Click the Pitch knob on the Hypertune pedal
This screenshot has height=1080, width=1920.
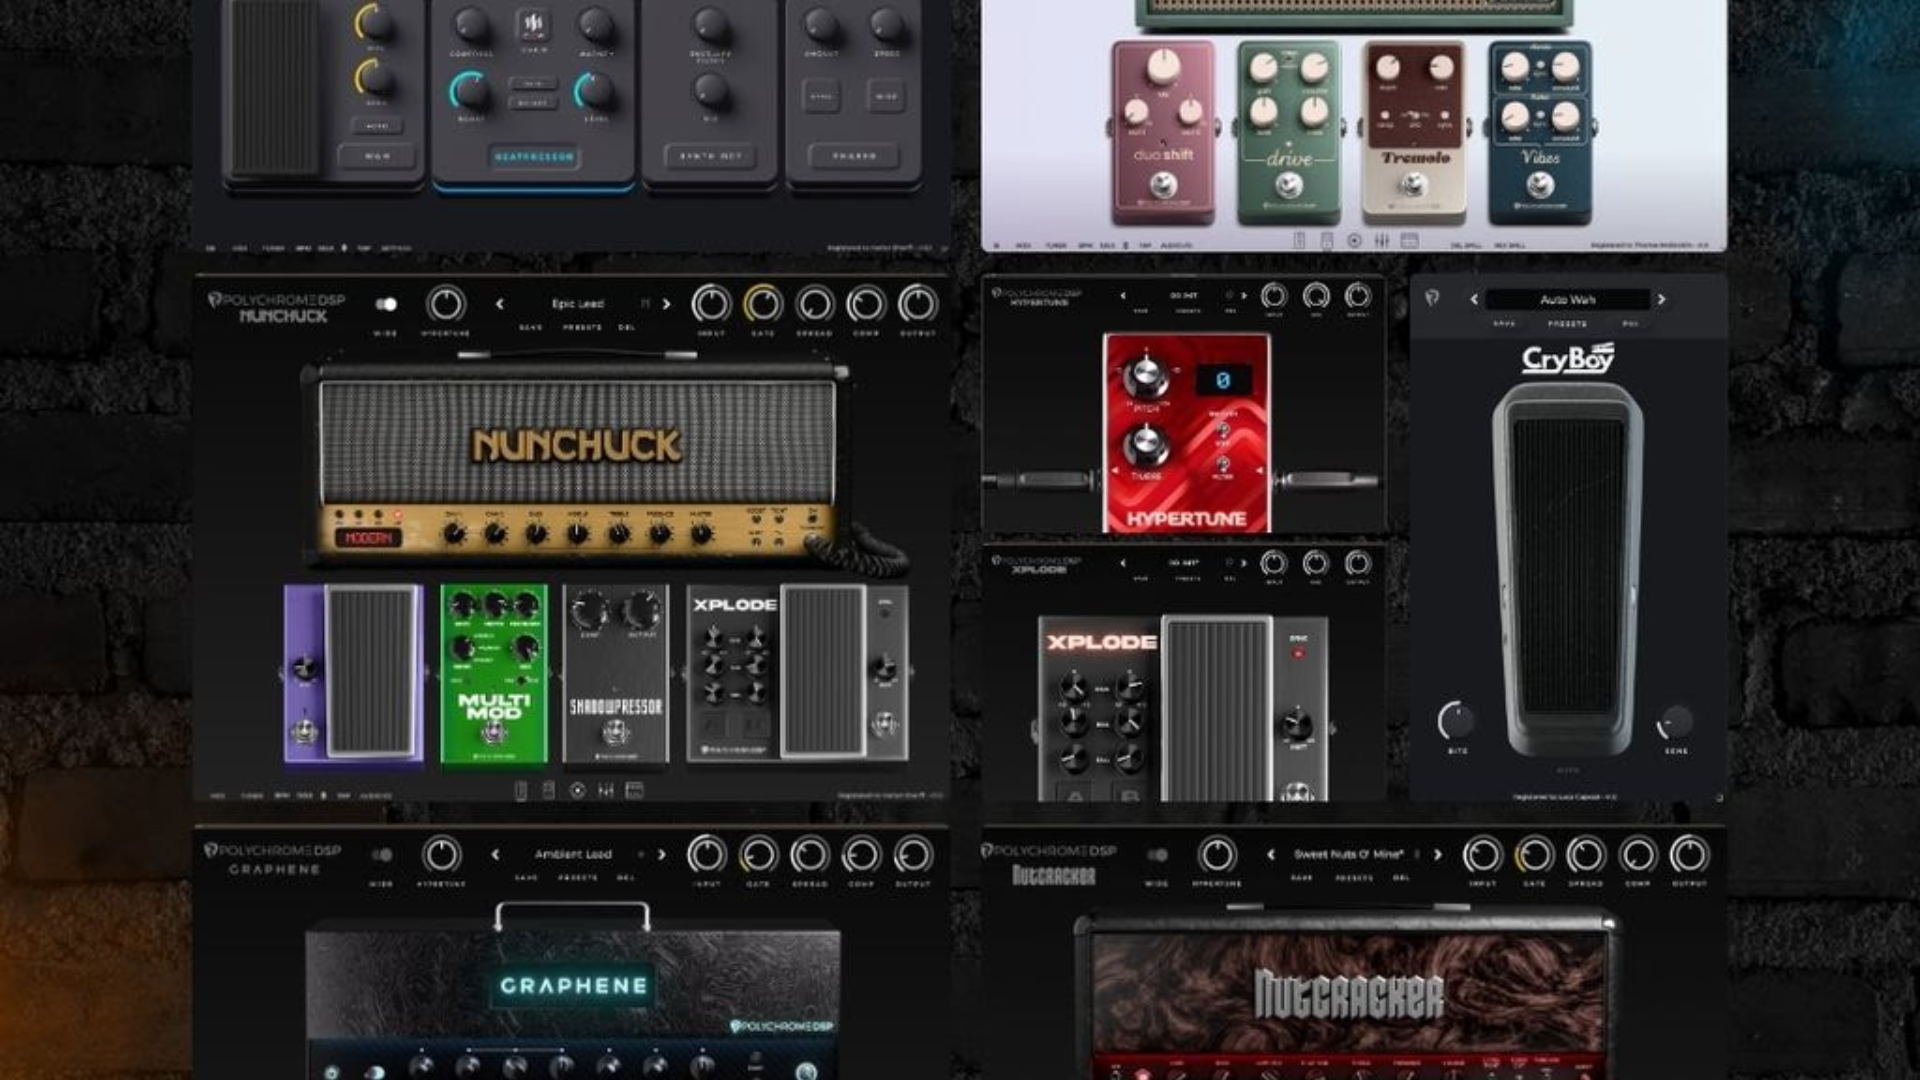1146,375
